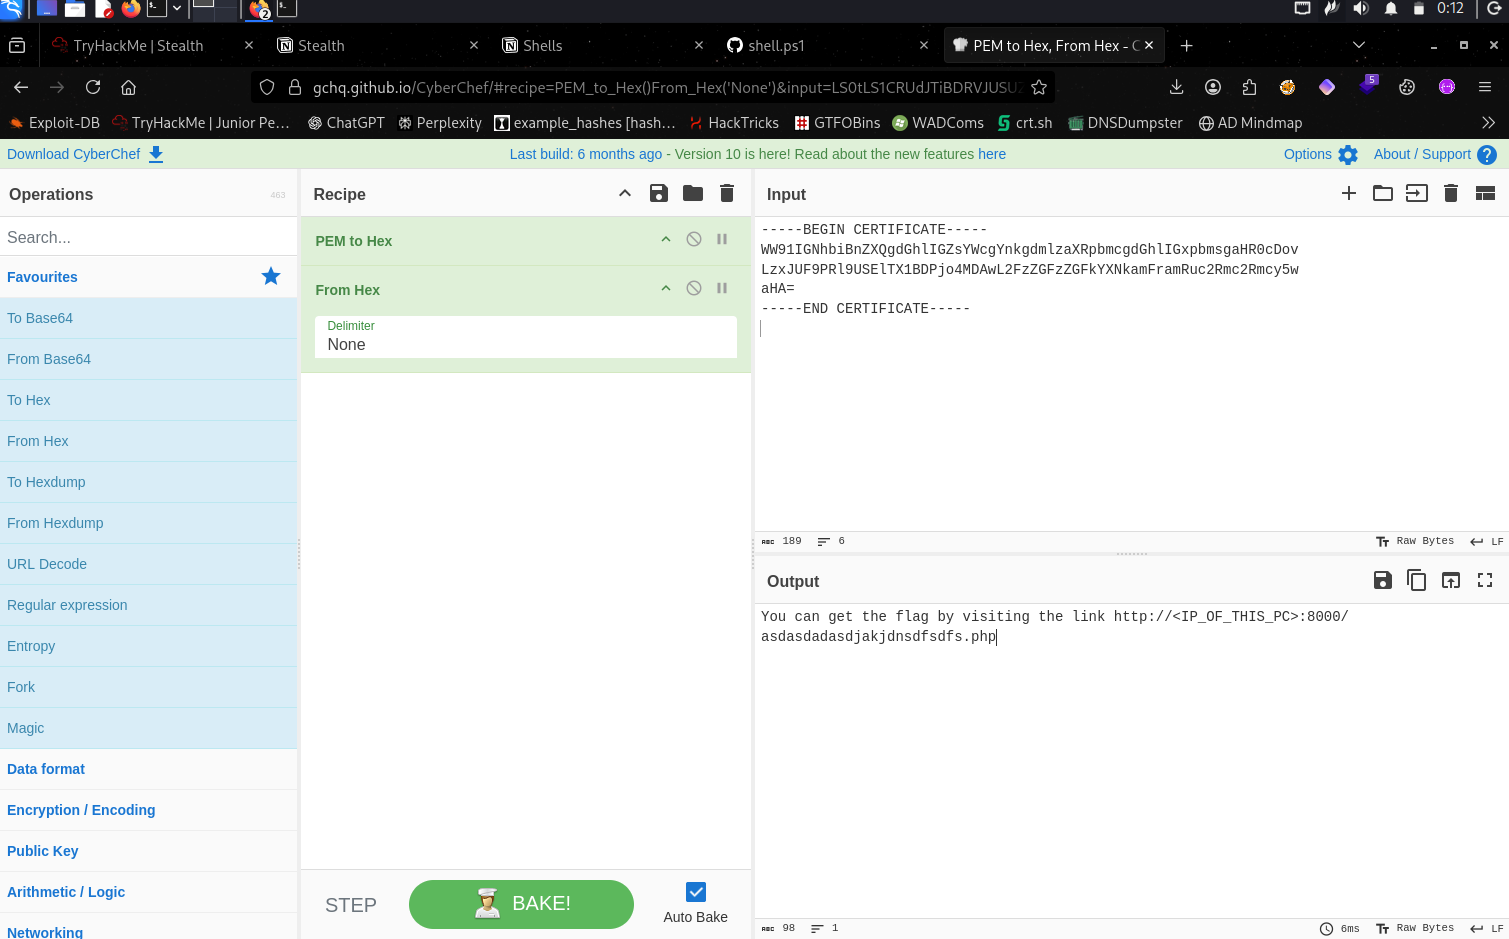Add a new input tab
This screenshot has height=939, width=1509.
click(1349, 194)
